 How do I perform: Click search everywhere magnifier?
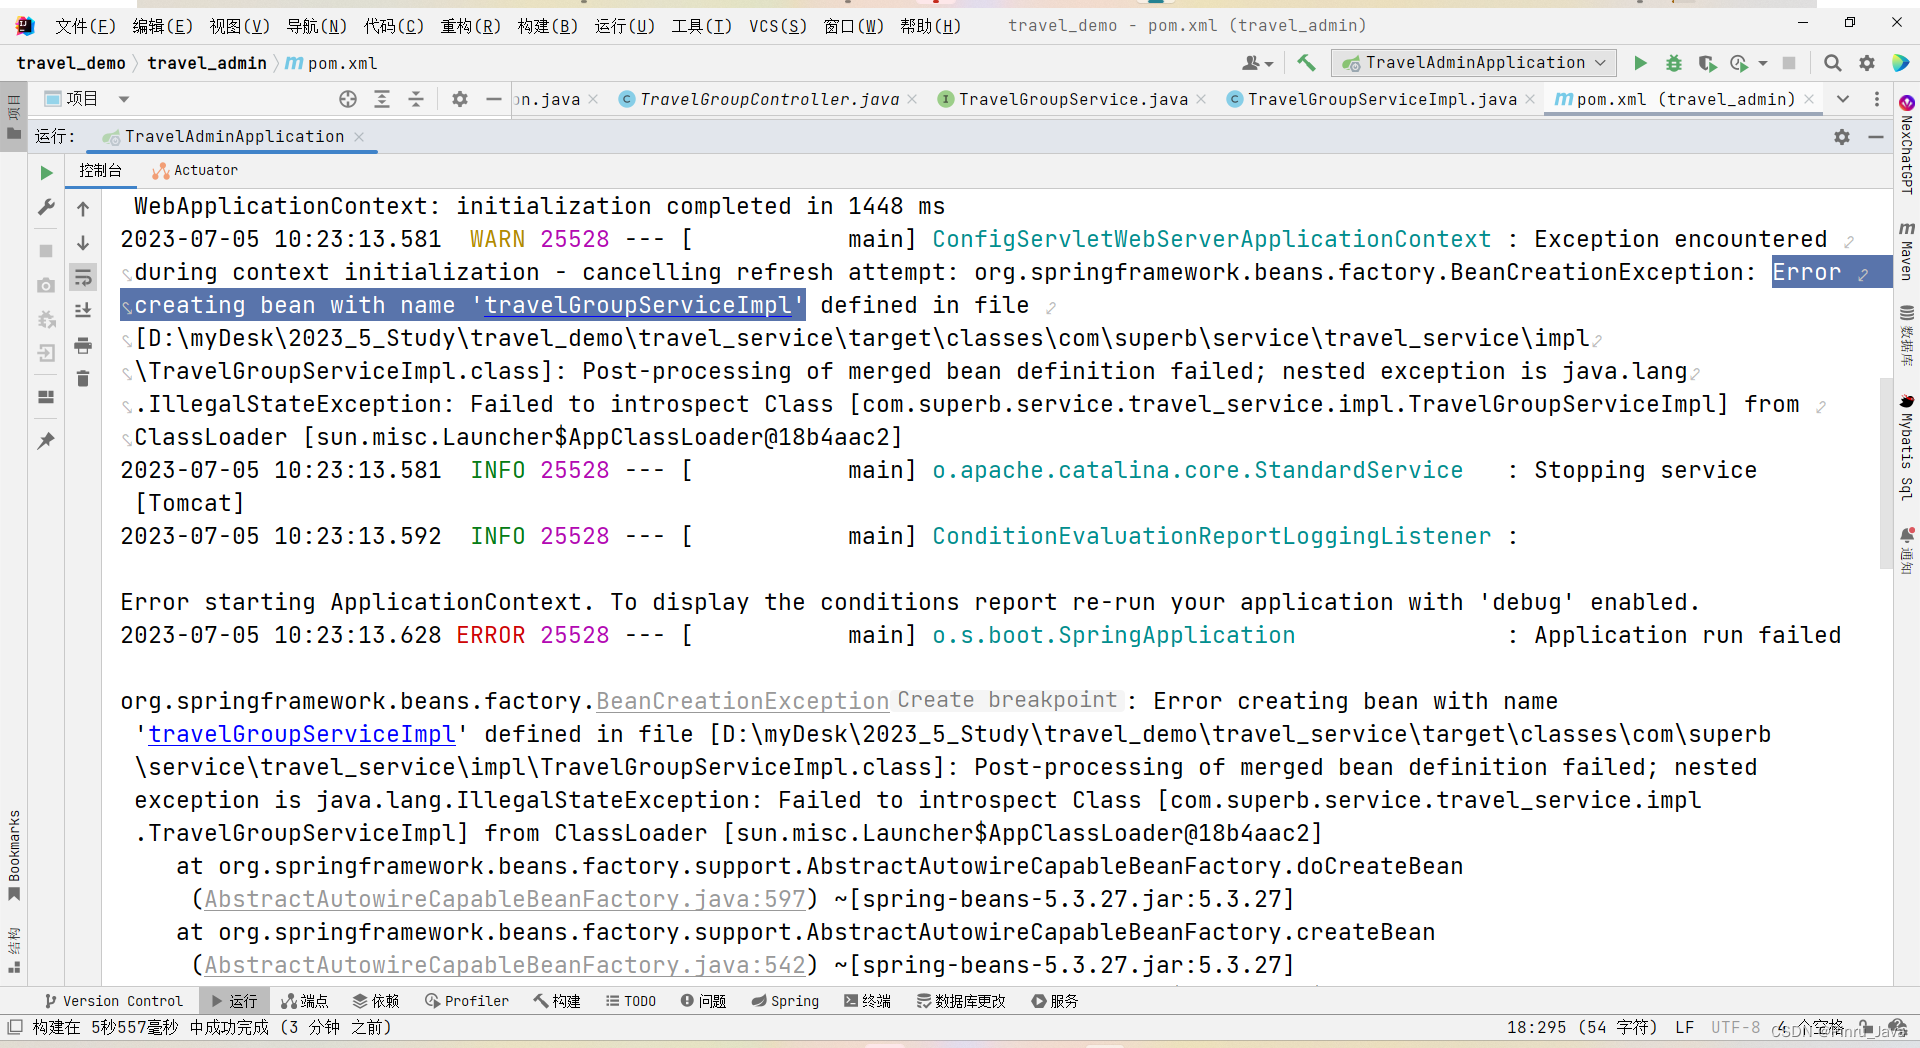point(1832,63)
